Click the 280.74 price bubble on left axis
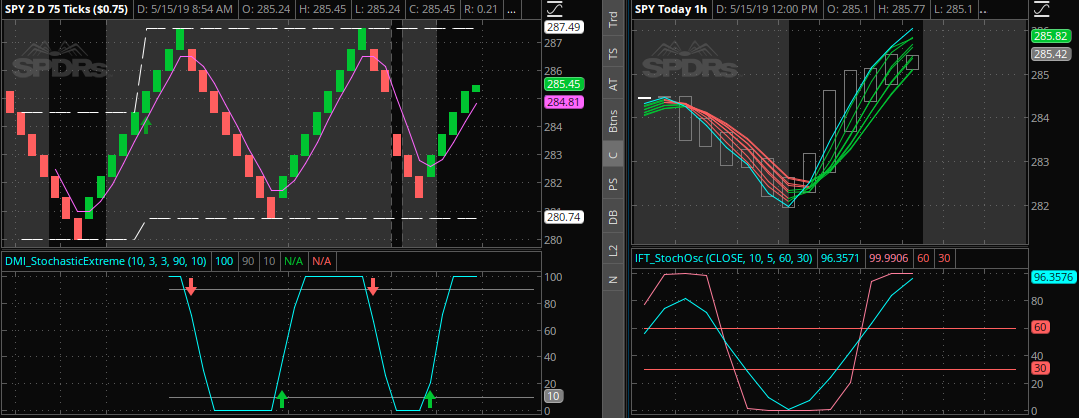The width and height of the screenshot is (1079, 418). pos(563,217)
